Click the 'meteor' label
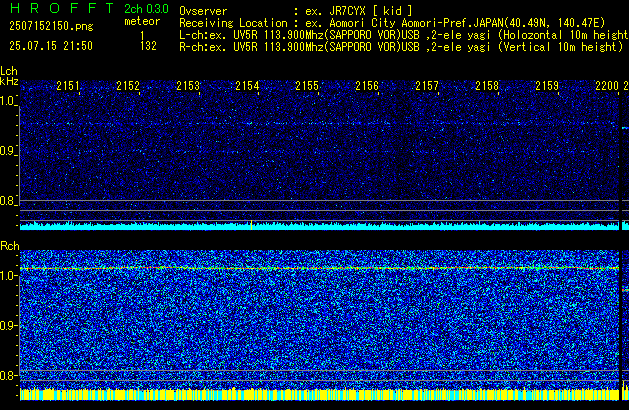629x410 pixels. click(142, 21)
